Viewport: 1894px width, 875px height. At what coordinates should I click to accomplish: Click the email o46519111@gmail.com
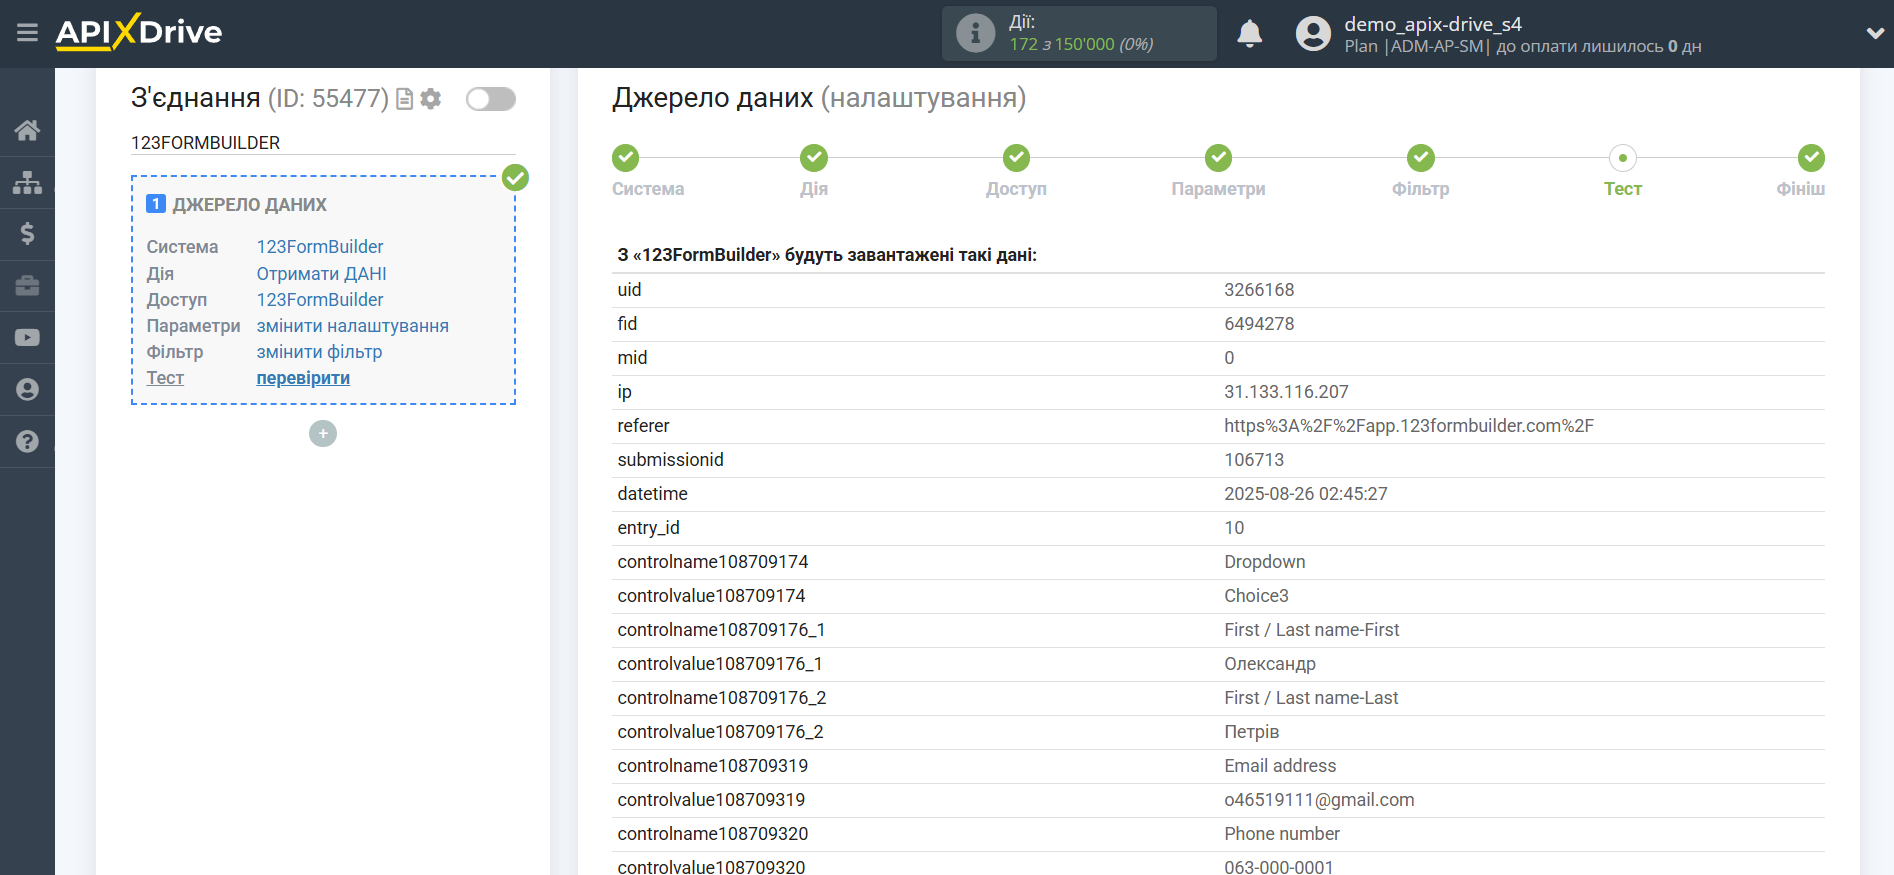click(x=1319, y=800)
